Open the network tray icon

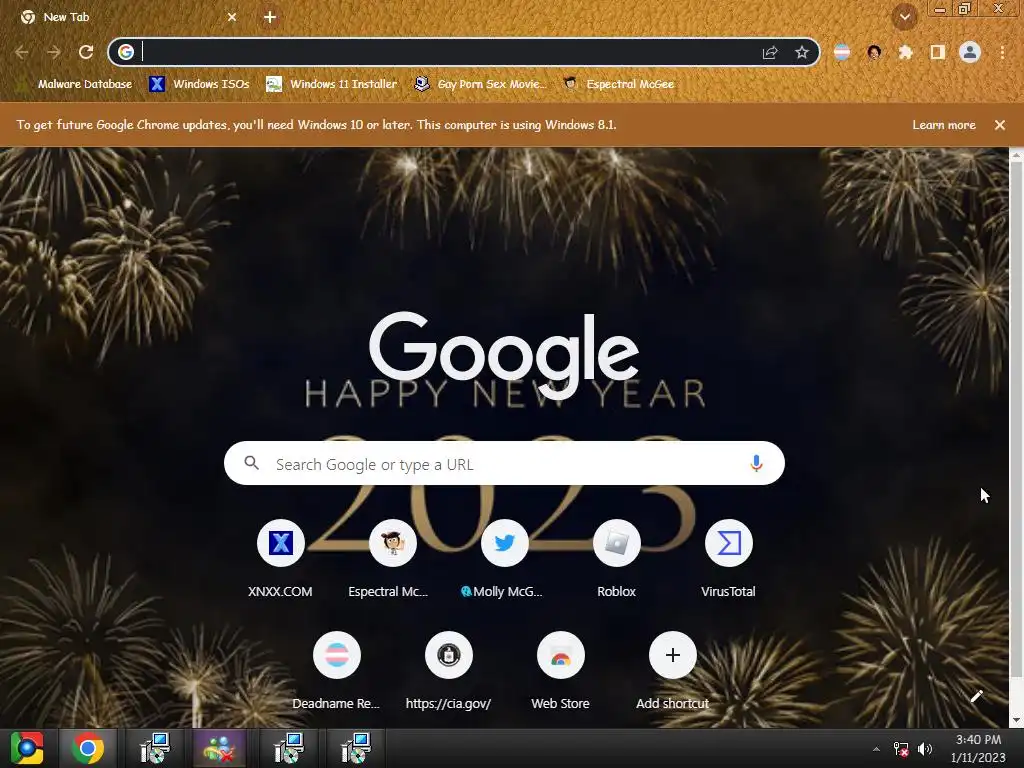point(901,749)
